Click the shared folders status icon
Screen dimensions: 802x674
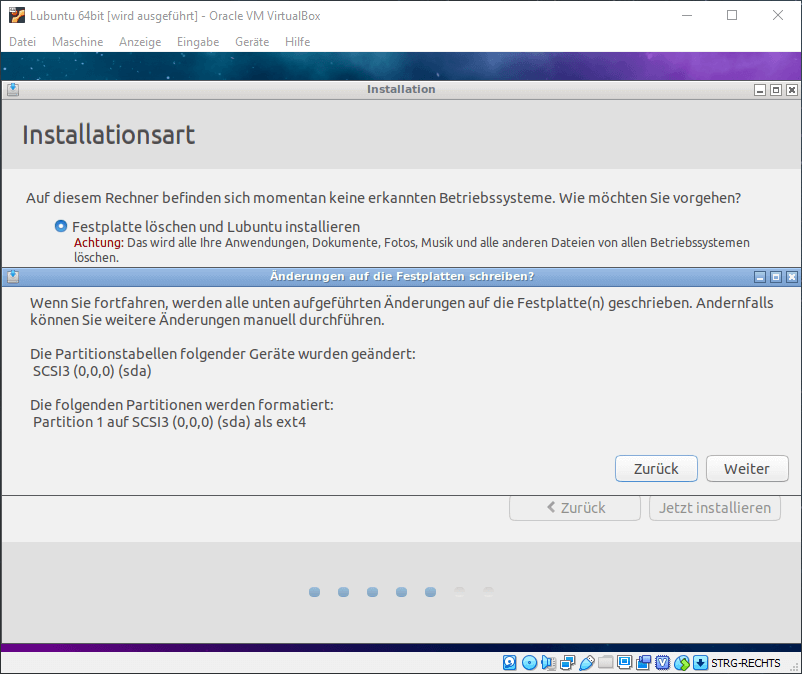click(x=606, y=663)
